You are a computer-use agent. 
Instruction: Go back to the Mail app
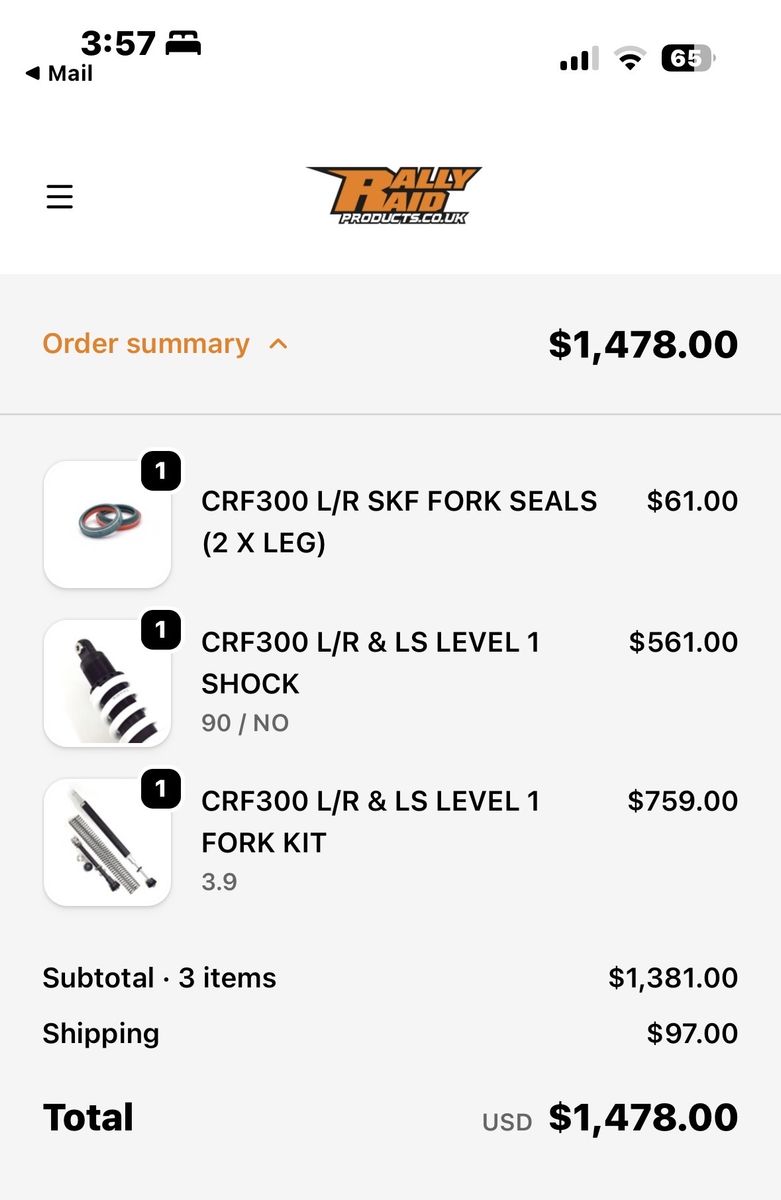tap(58, 74)
